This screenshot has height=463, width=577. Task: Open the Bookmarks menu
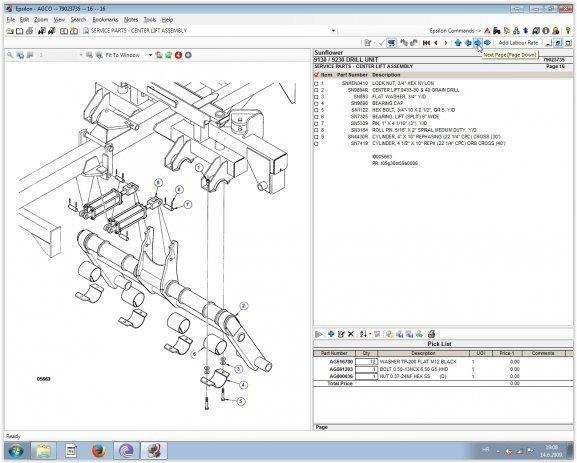click(x=105, y=20)
